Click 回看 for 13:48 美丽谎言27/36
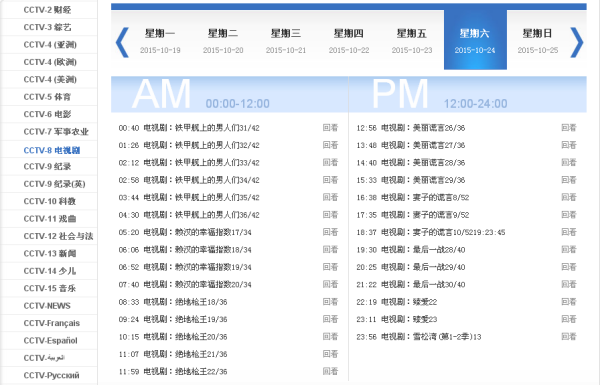This screenshot has width=600, height=385. point(569,145)
